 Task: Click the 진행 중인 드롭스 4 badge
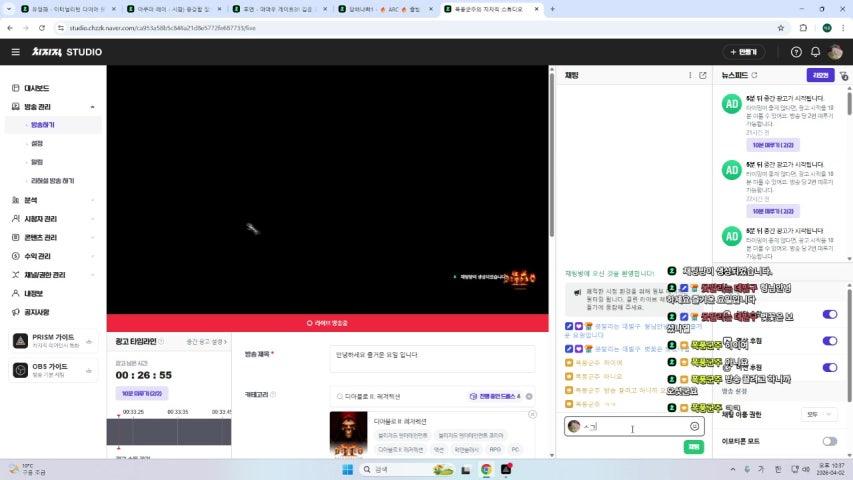(495, 396)
